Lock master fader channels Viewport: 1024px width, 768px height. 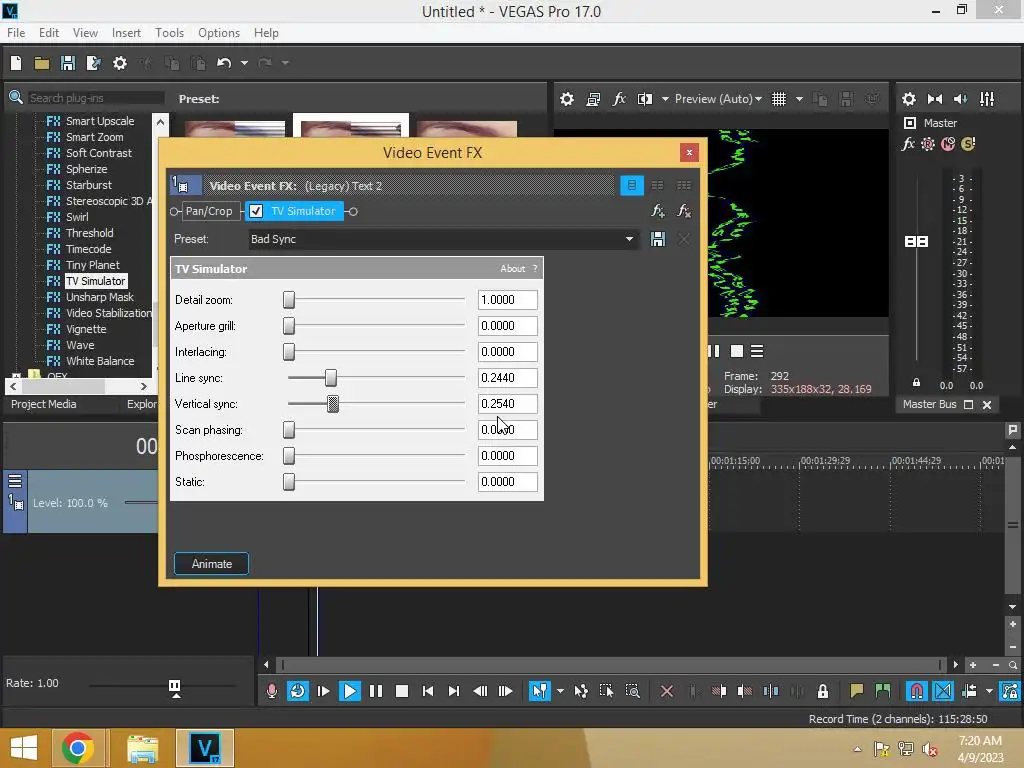point(916,383)
